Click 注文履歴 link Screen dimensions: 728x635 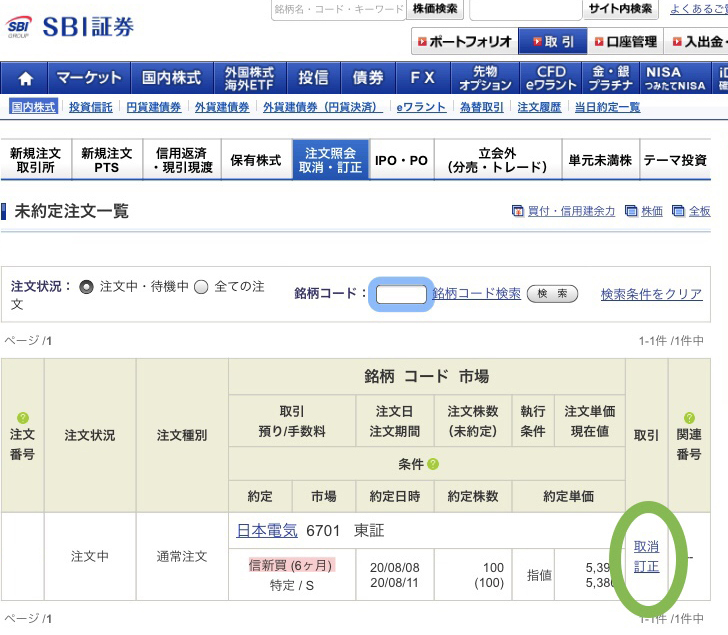coord(539,107)
